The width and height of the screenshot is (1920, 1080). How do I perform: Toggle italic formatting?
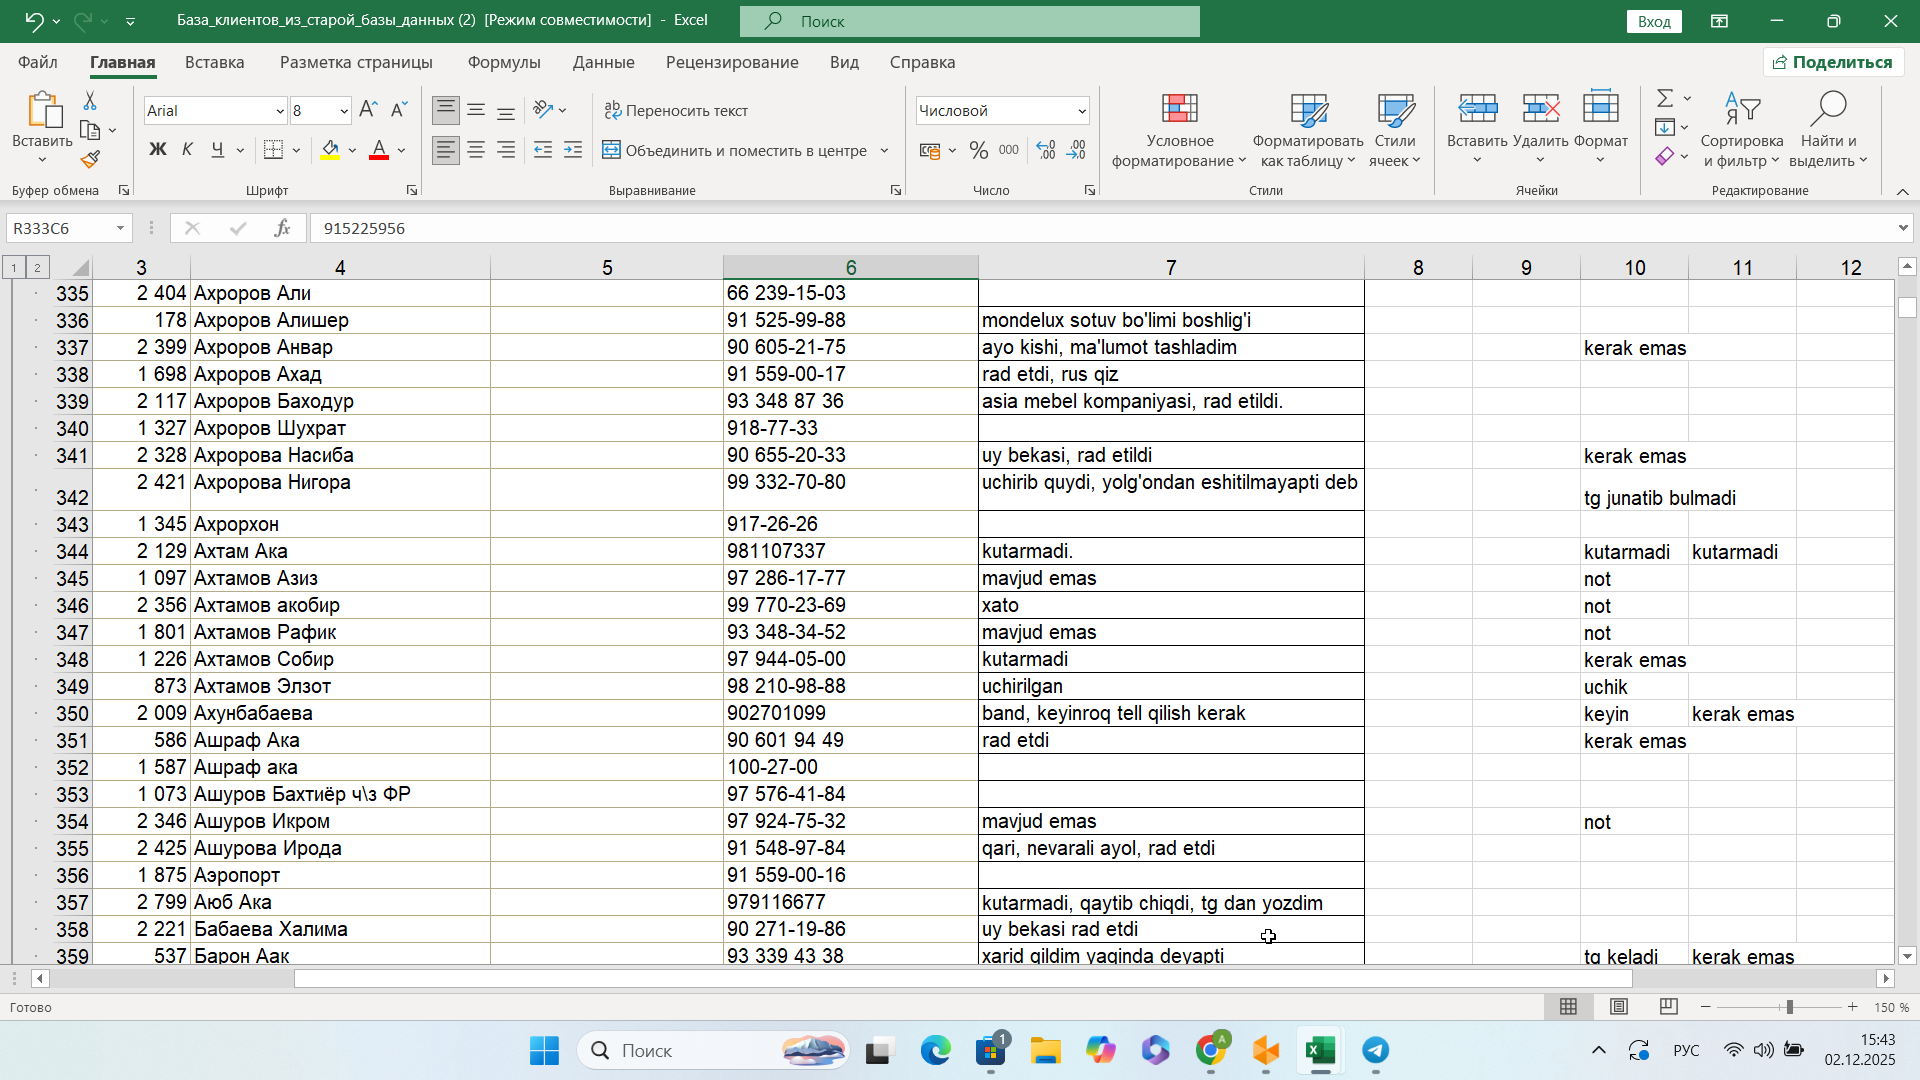tap(187, 151)
